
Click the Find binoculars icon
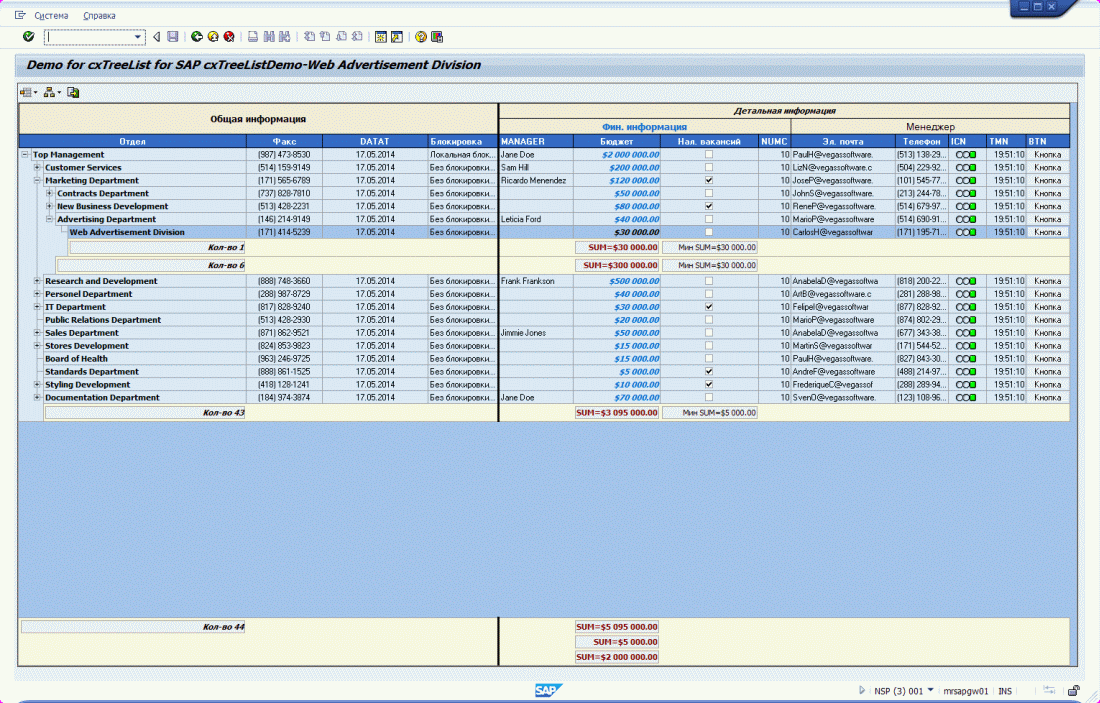click(x=269, y=36)
